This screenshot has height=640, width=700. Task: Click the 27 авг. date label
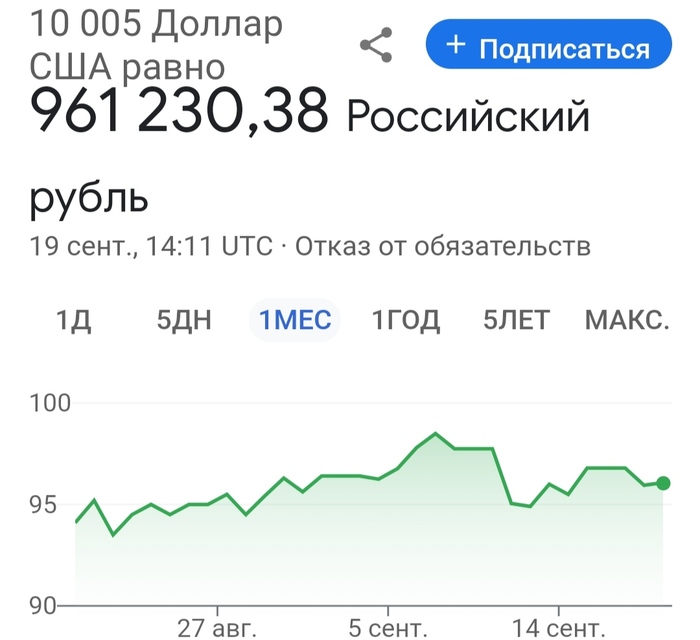(218, 628)
